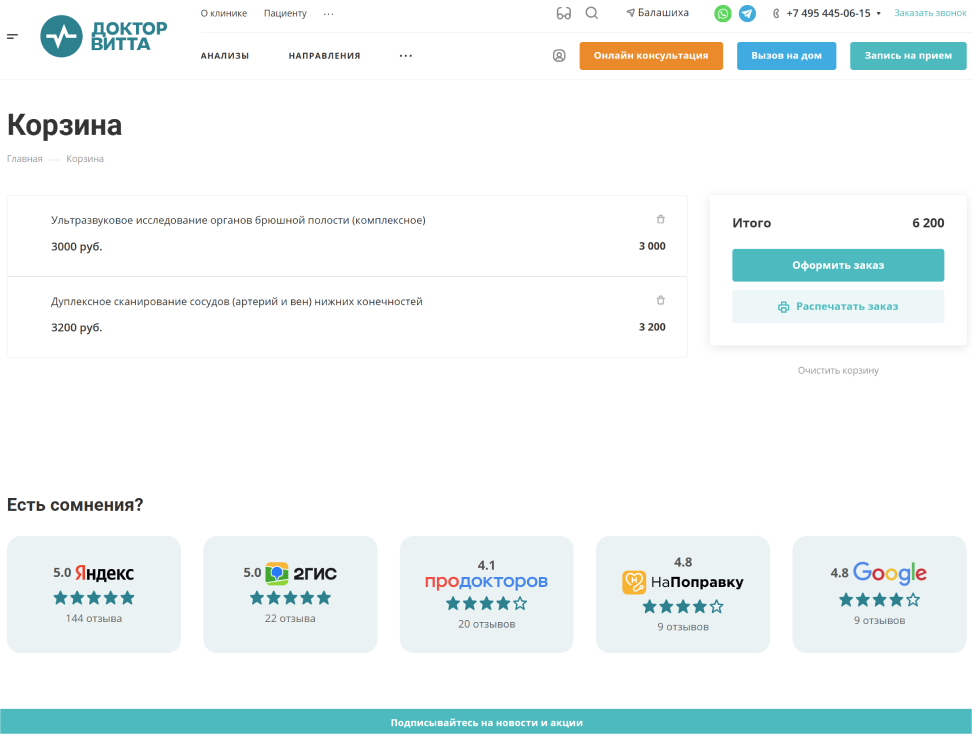Click the 3000 руб. price text
972x734 pixels.
pos(77,247)
